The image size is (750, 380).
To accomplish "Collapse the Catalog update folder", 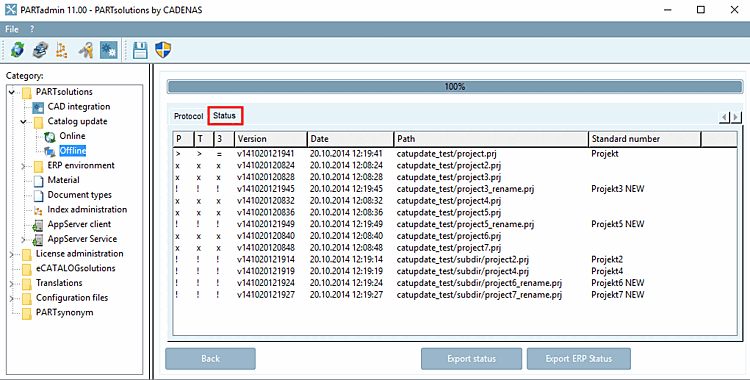I will coord(22,122).
